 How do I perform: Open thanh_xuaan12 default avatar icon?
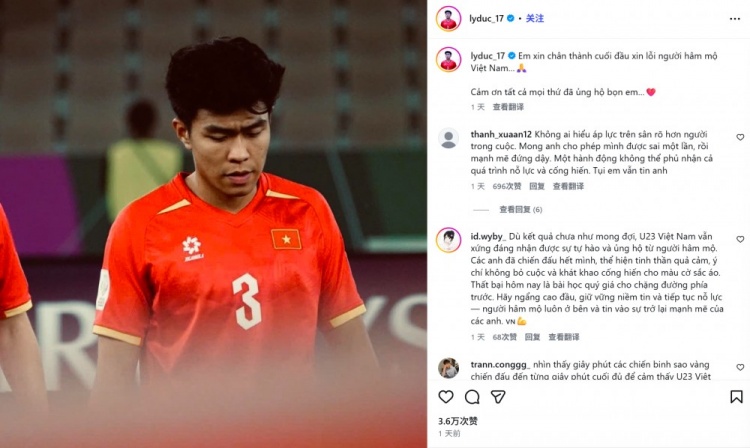coord(448,139)
